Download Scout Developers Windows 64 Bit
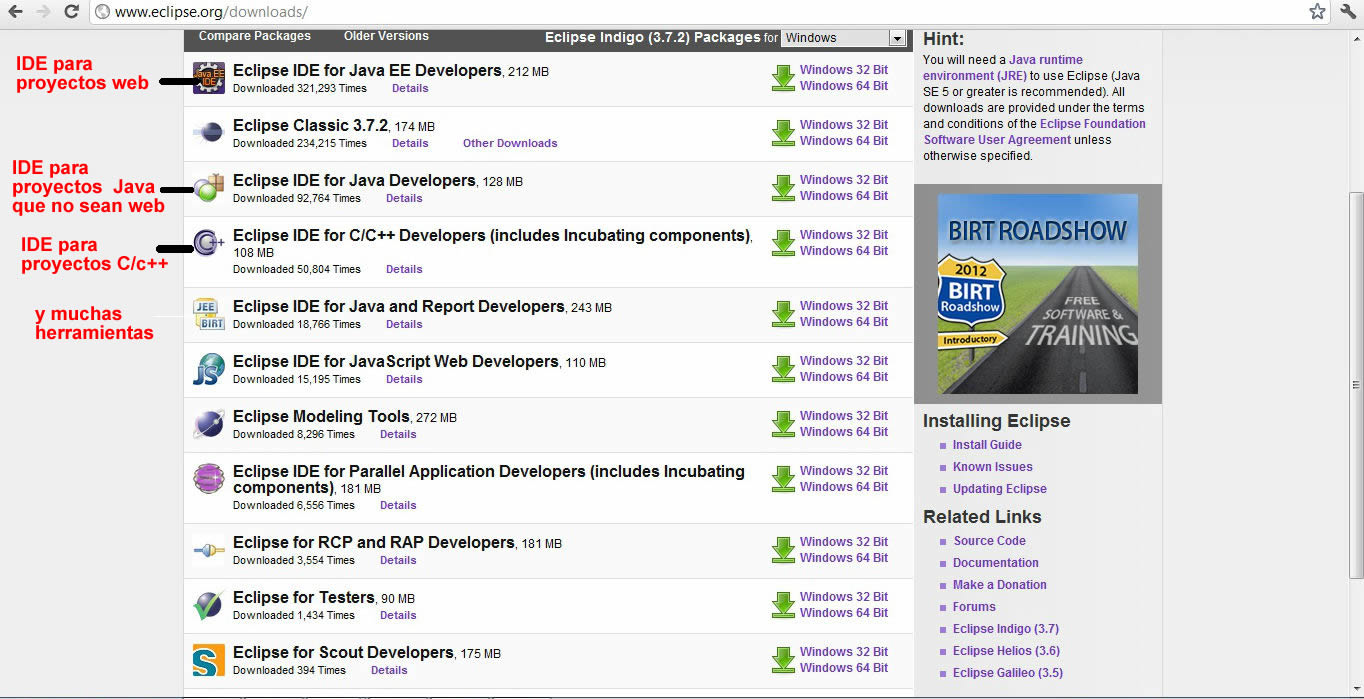Image resolution: width=1364 pixels, height=699 pixels. [x=844, y=668]
